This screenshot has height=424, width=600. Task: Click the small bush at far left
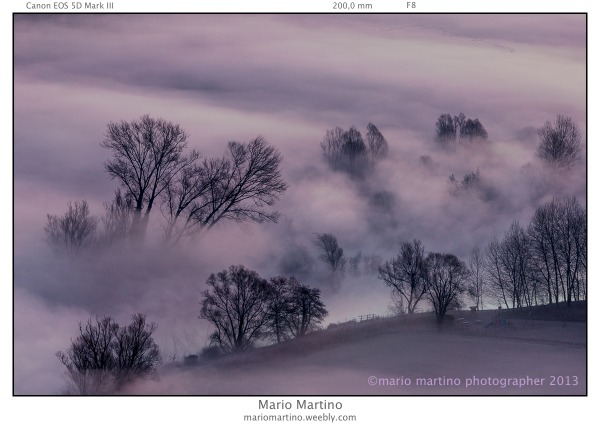[x=70, y=227]
